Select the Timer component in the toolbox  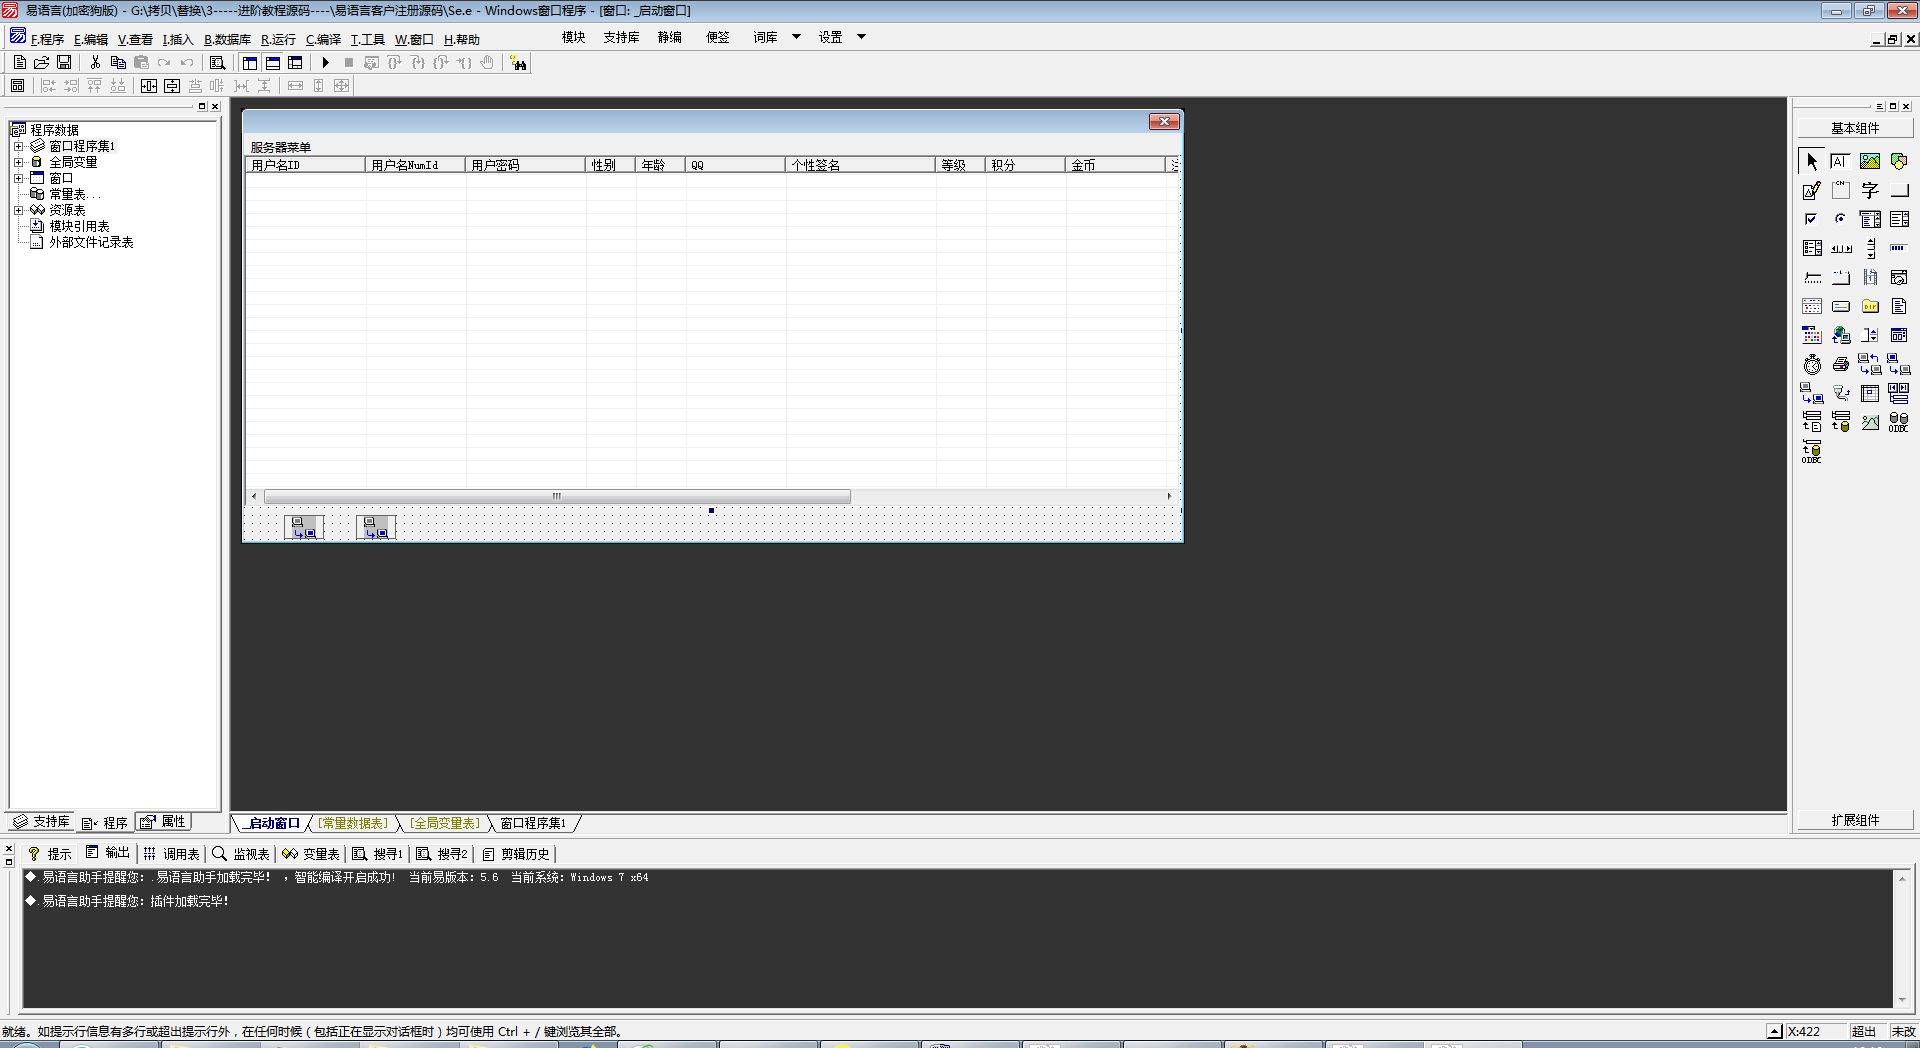click(x=1812, y=364)
